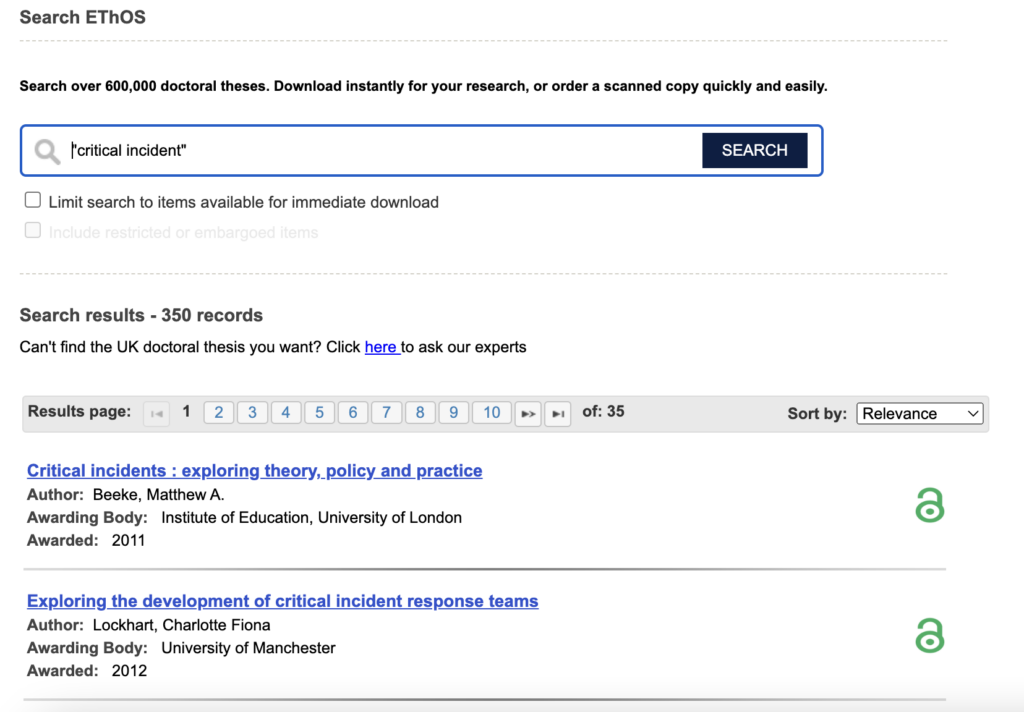
Task: Open the Sort by Relevance dropdown
Action: pyautogui.click(x=919, y=413)
